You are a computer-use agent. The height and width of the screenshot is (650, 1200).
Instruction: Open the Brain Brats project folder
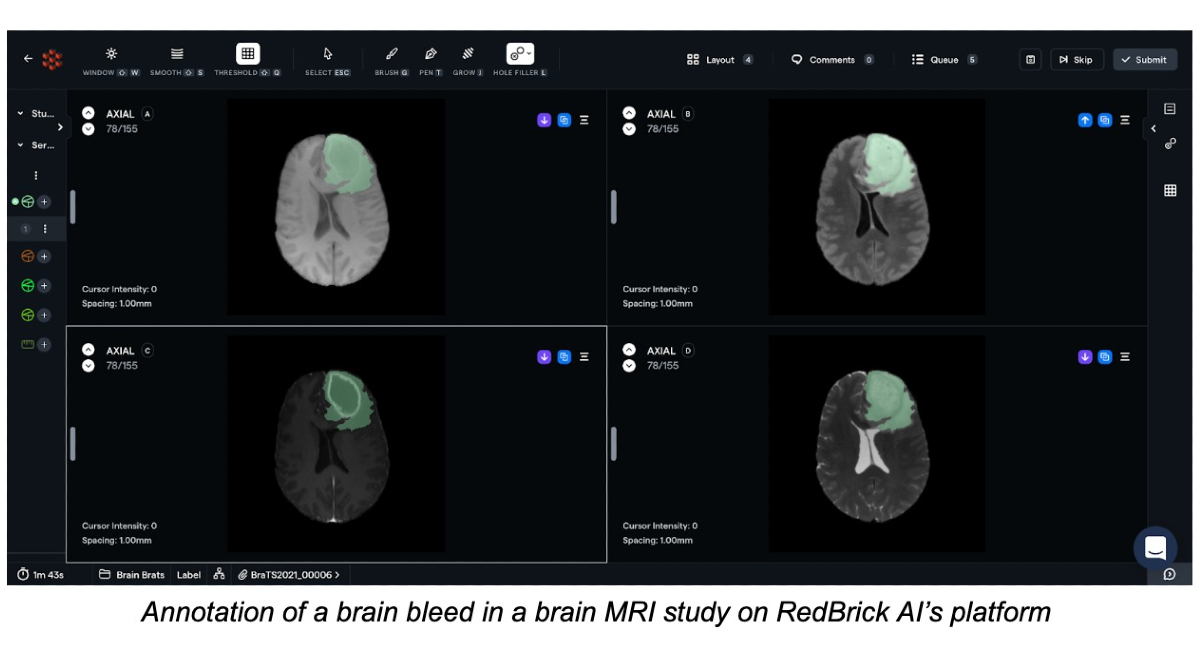pos(131,575)
